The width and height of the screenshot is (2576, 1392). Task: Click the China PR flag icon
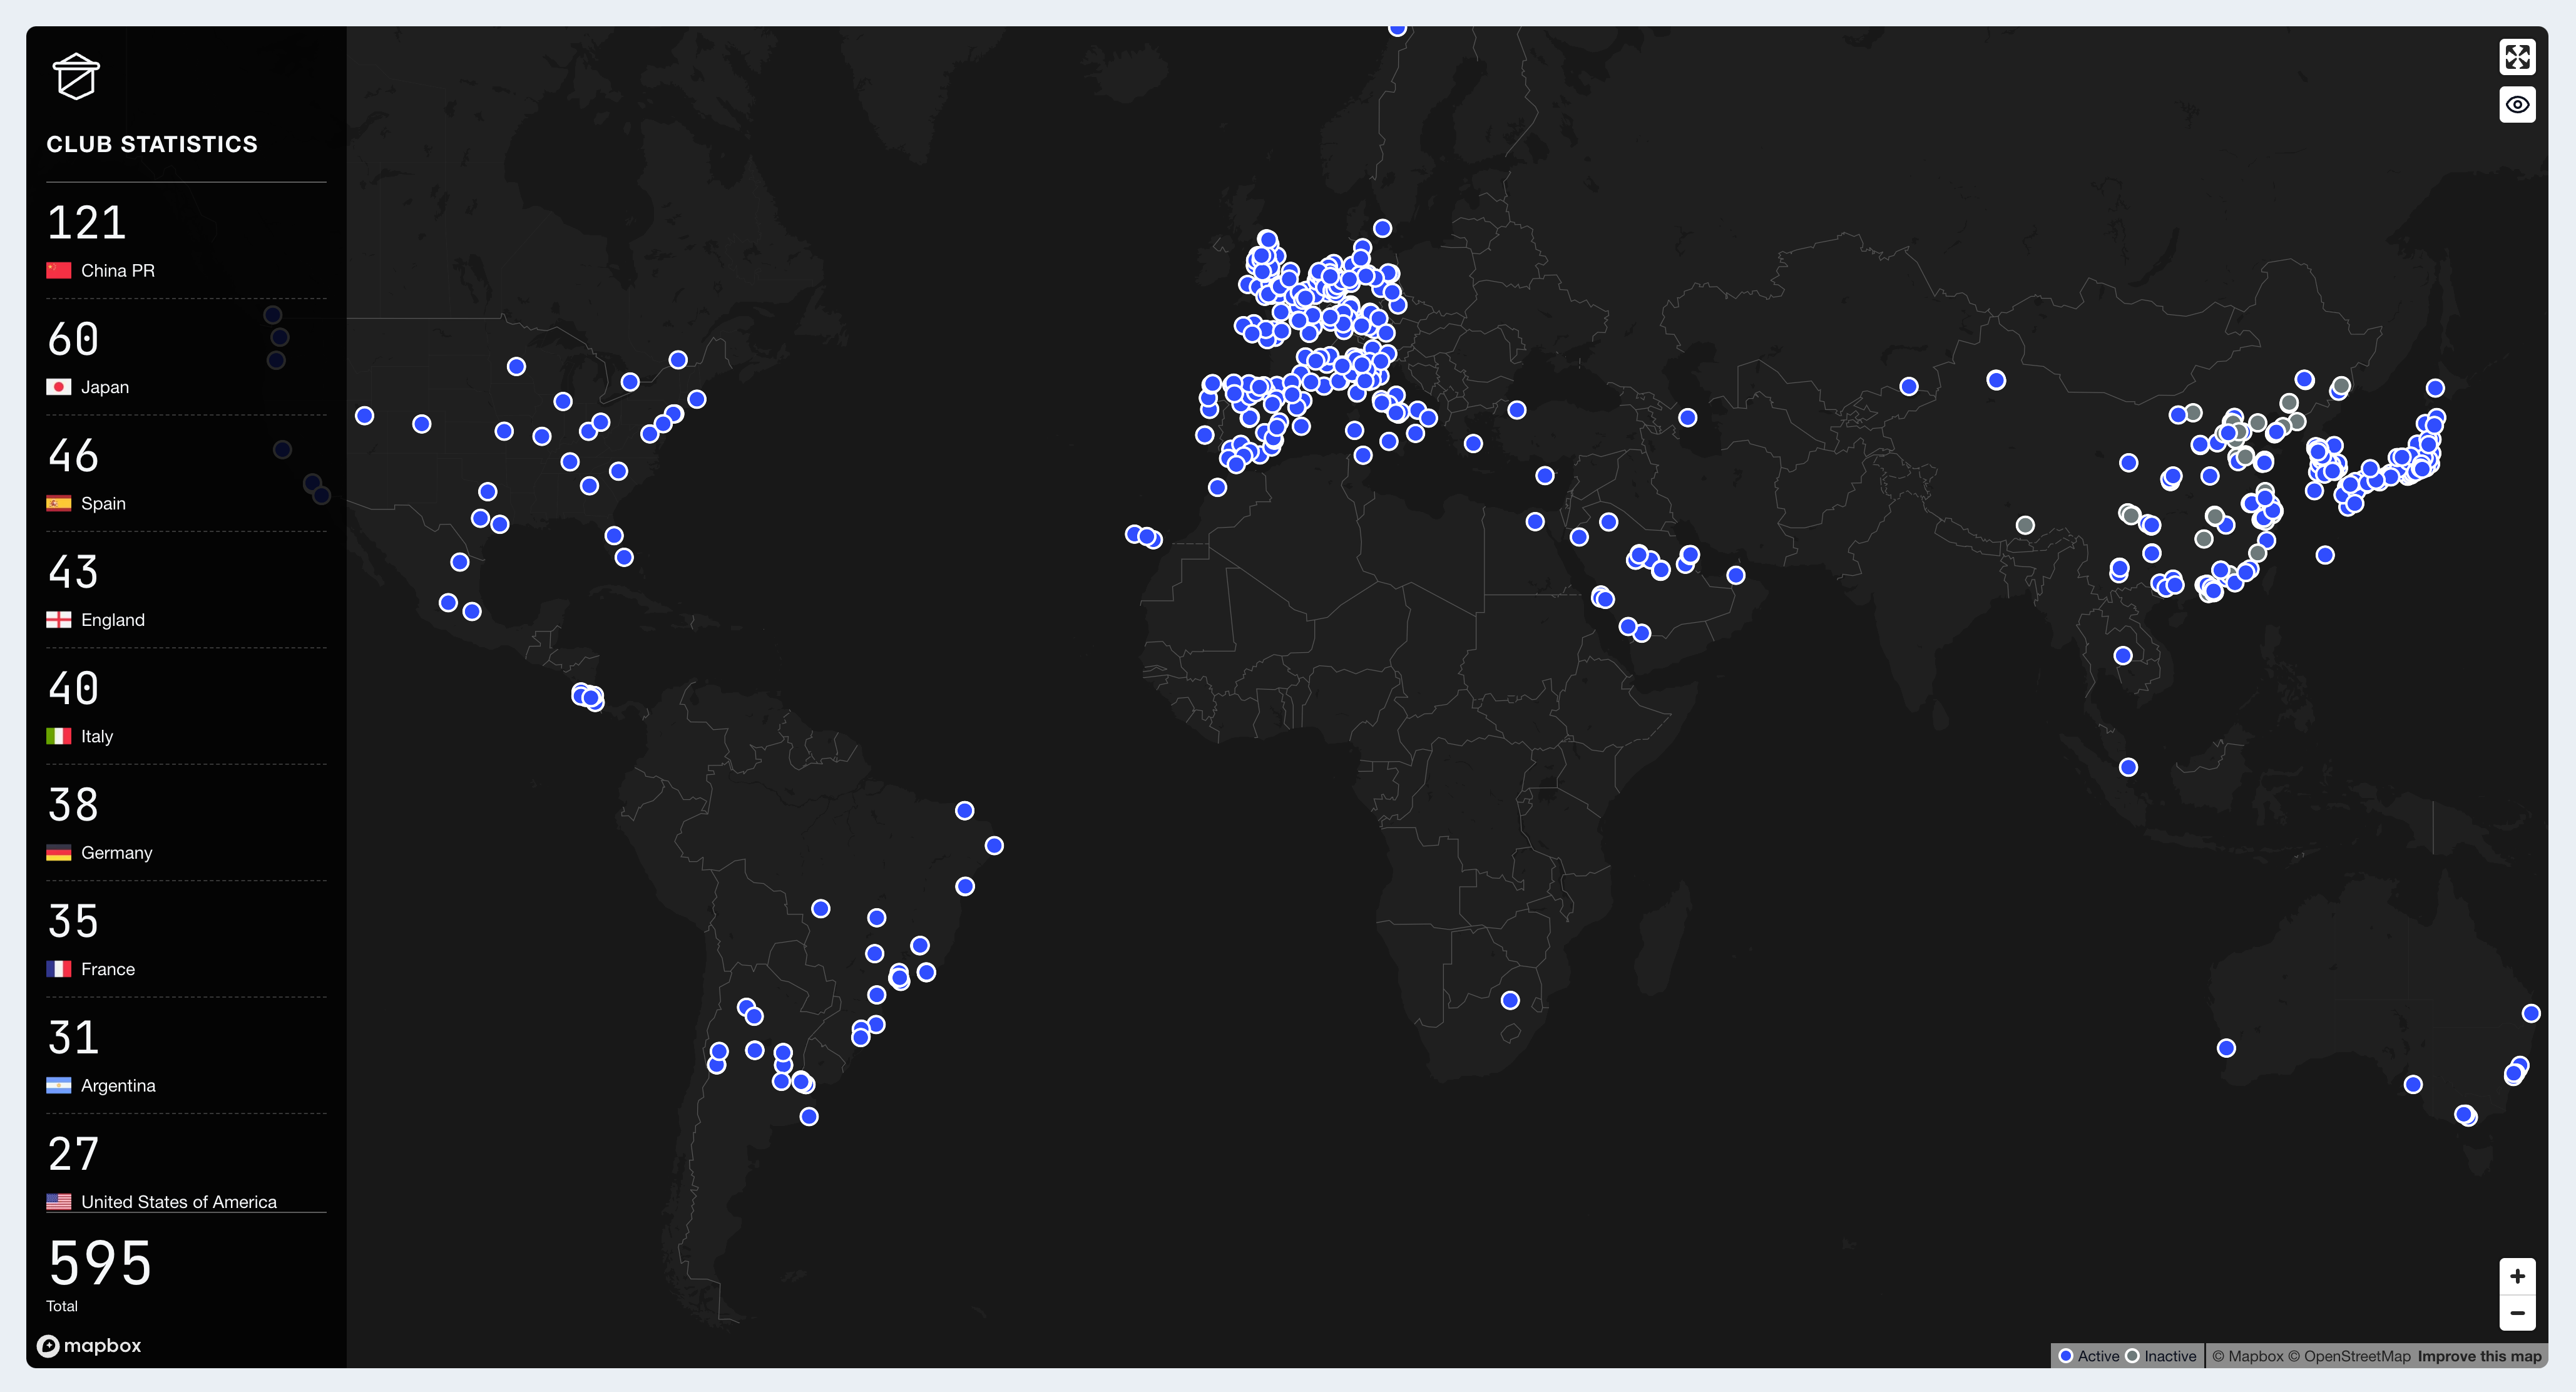pyautogui.click(x=59, y=271)
